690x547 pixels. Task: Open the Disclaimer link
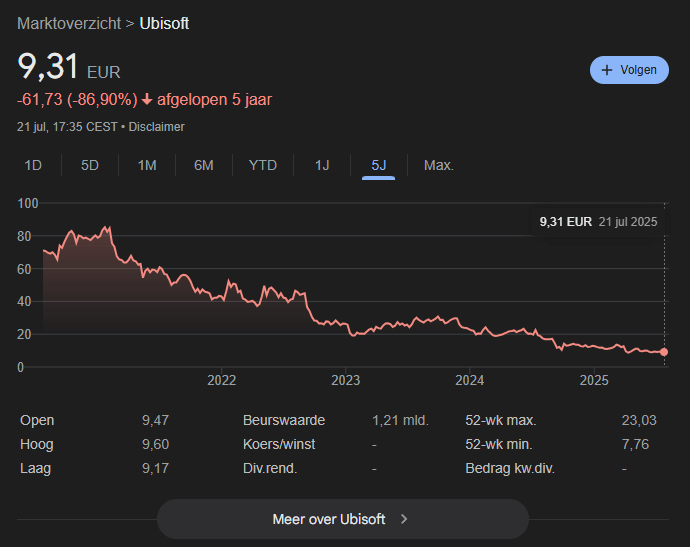(x=156, y=127)
